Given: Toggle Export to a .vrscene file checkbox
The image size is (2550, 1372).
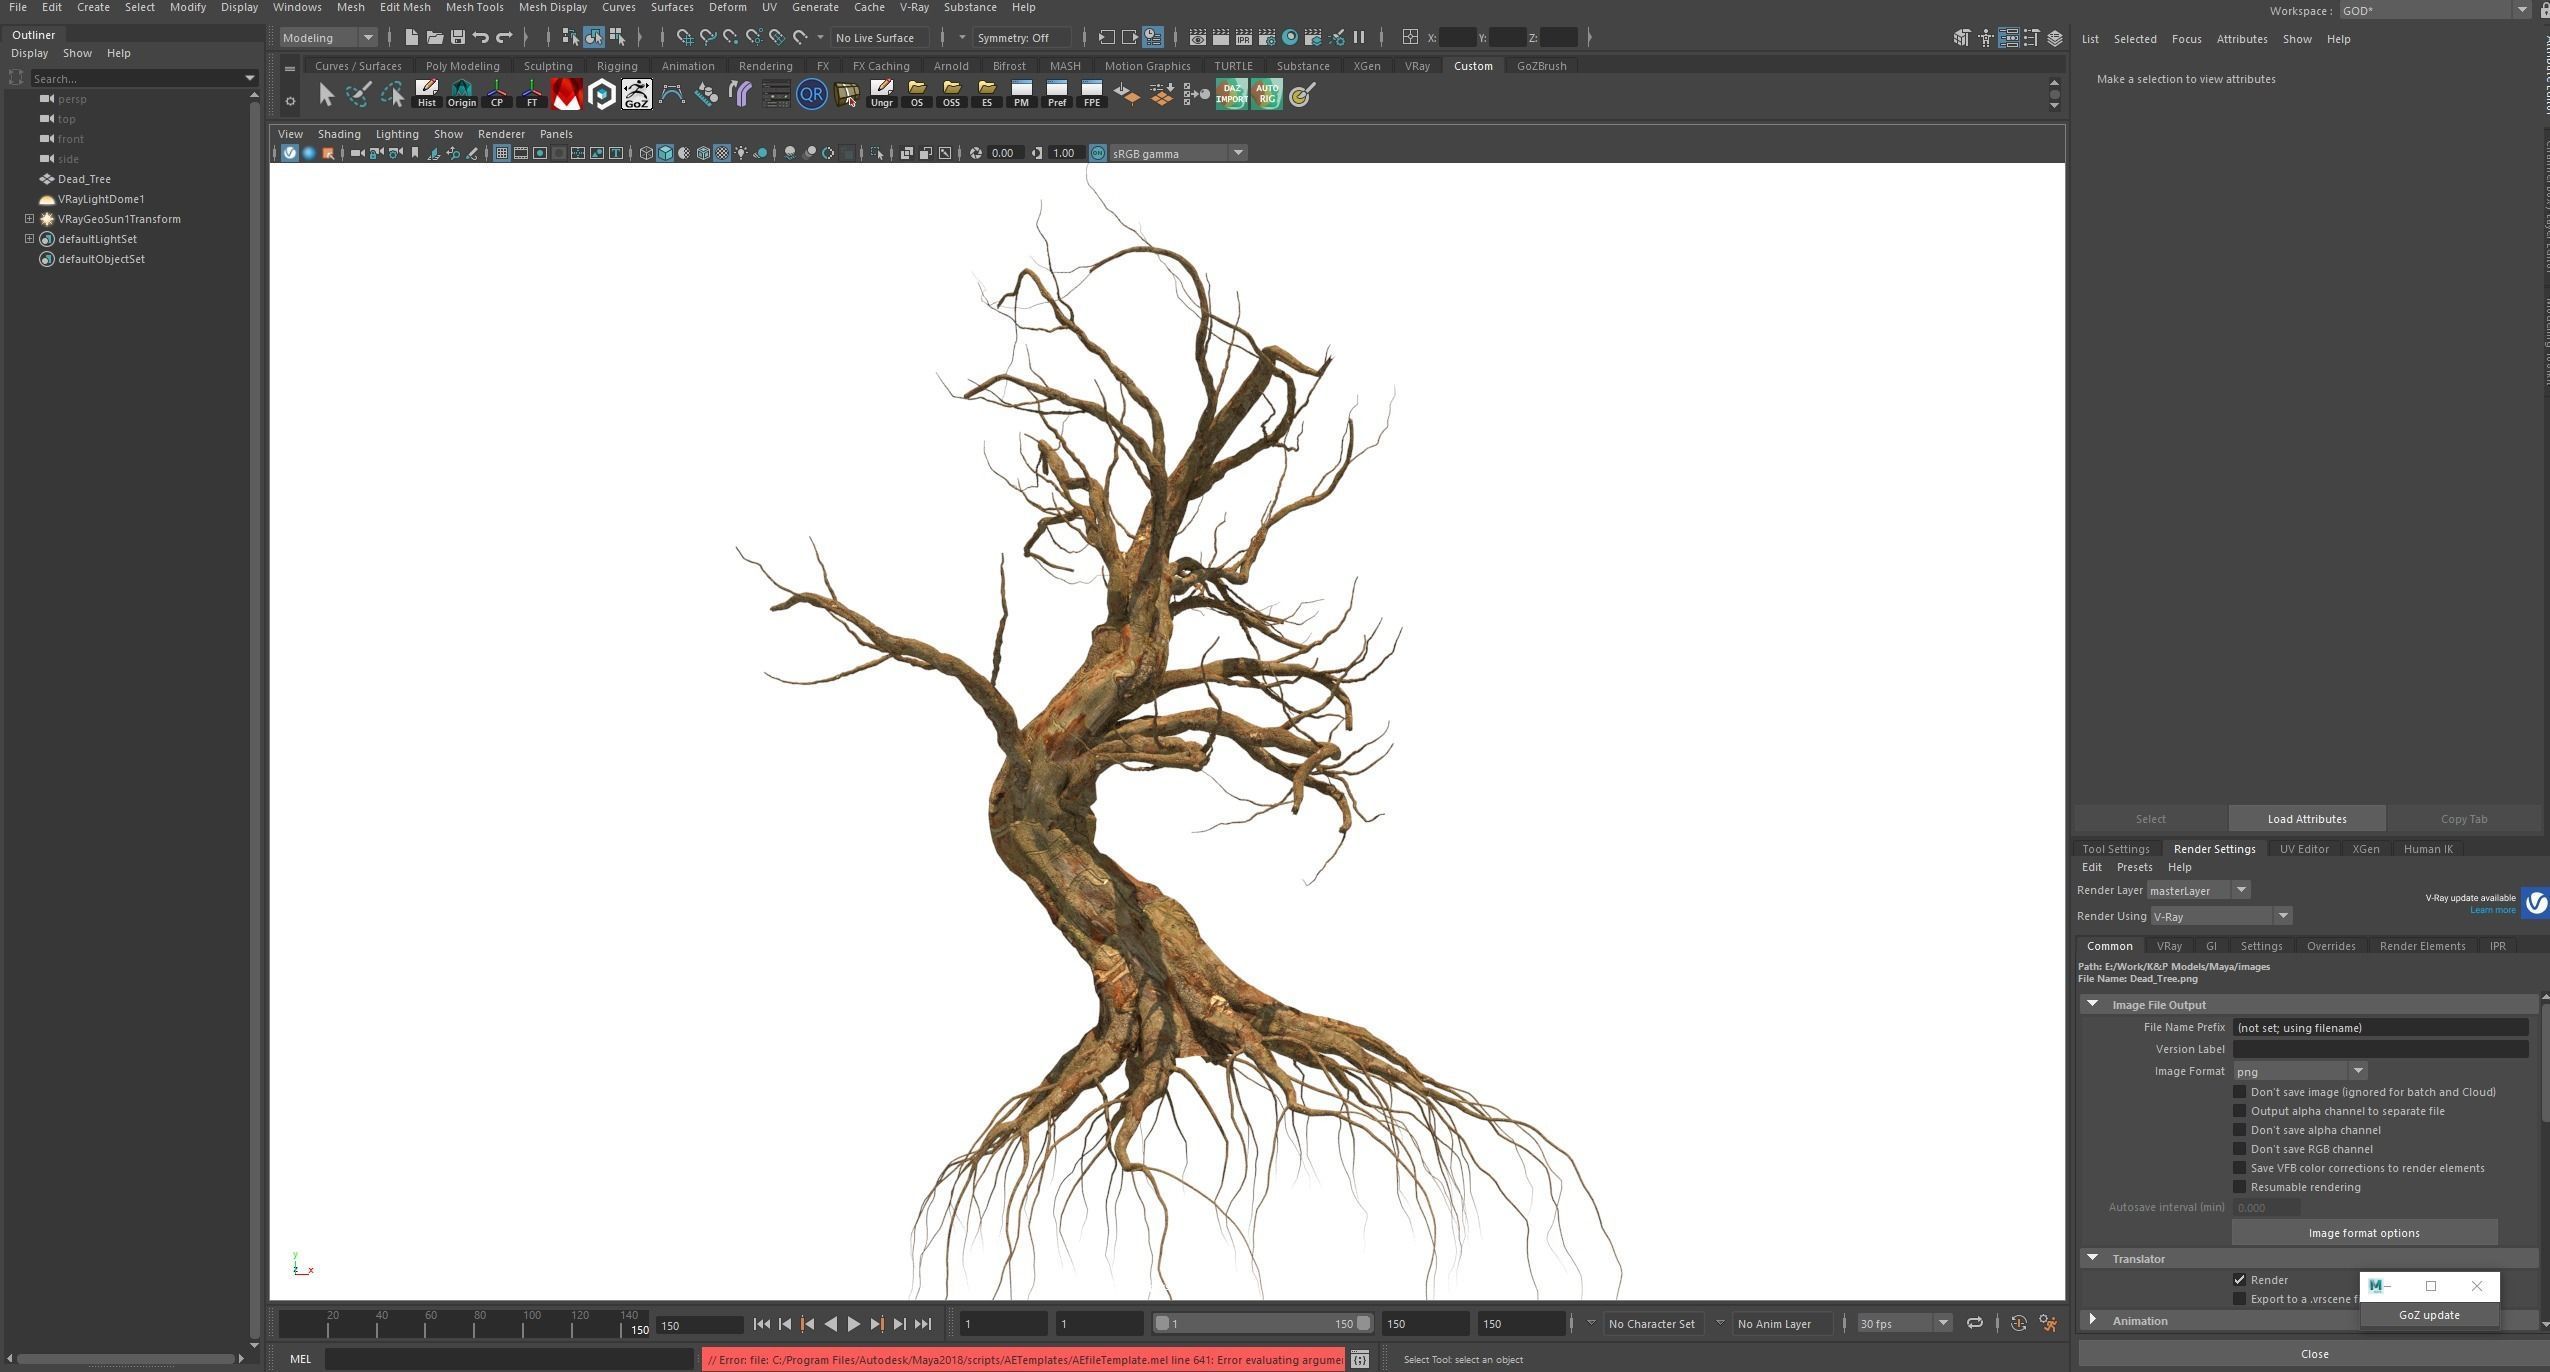Looking at the screenshot, I should pos(2240,1299).
